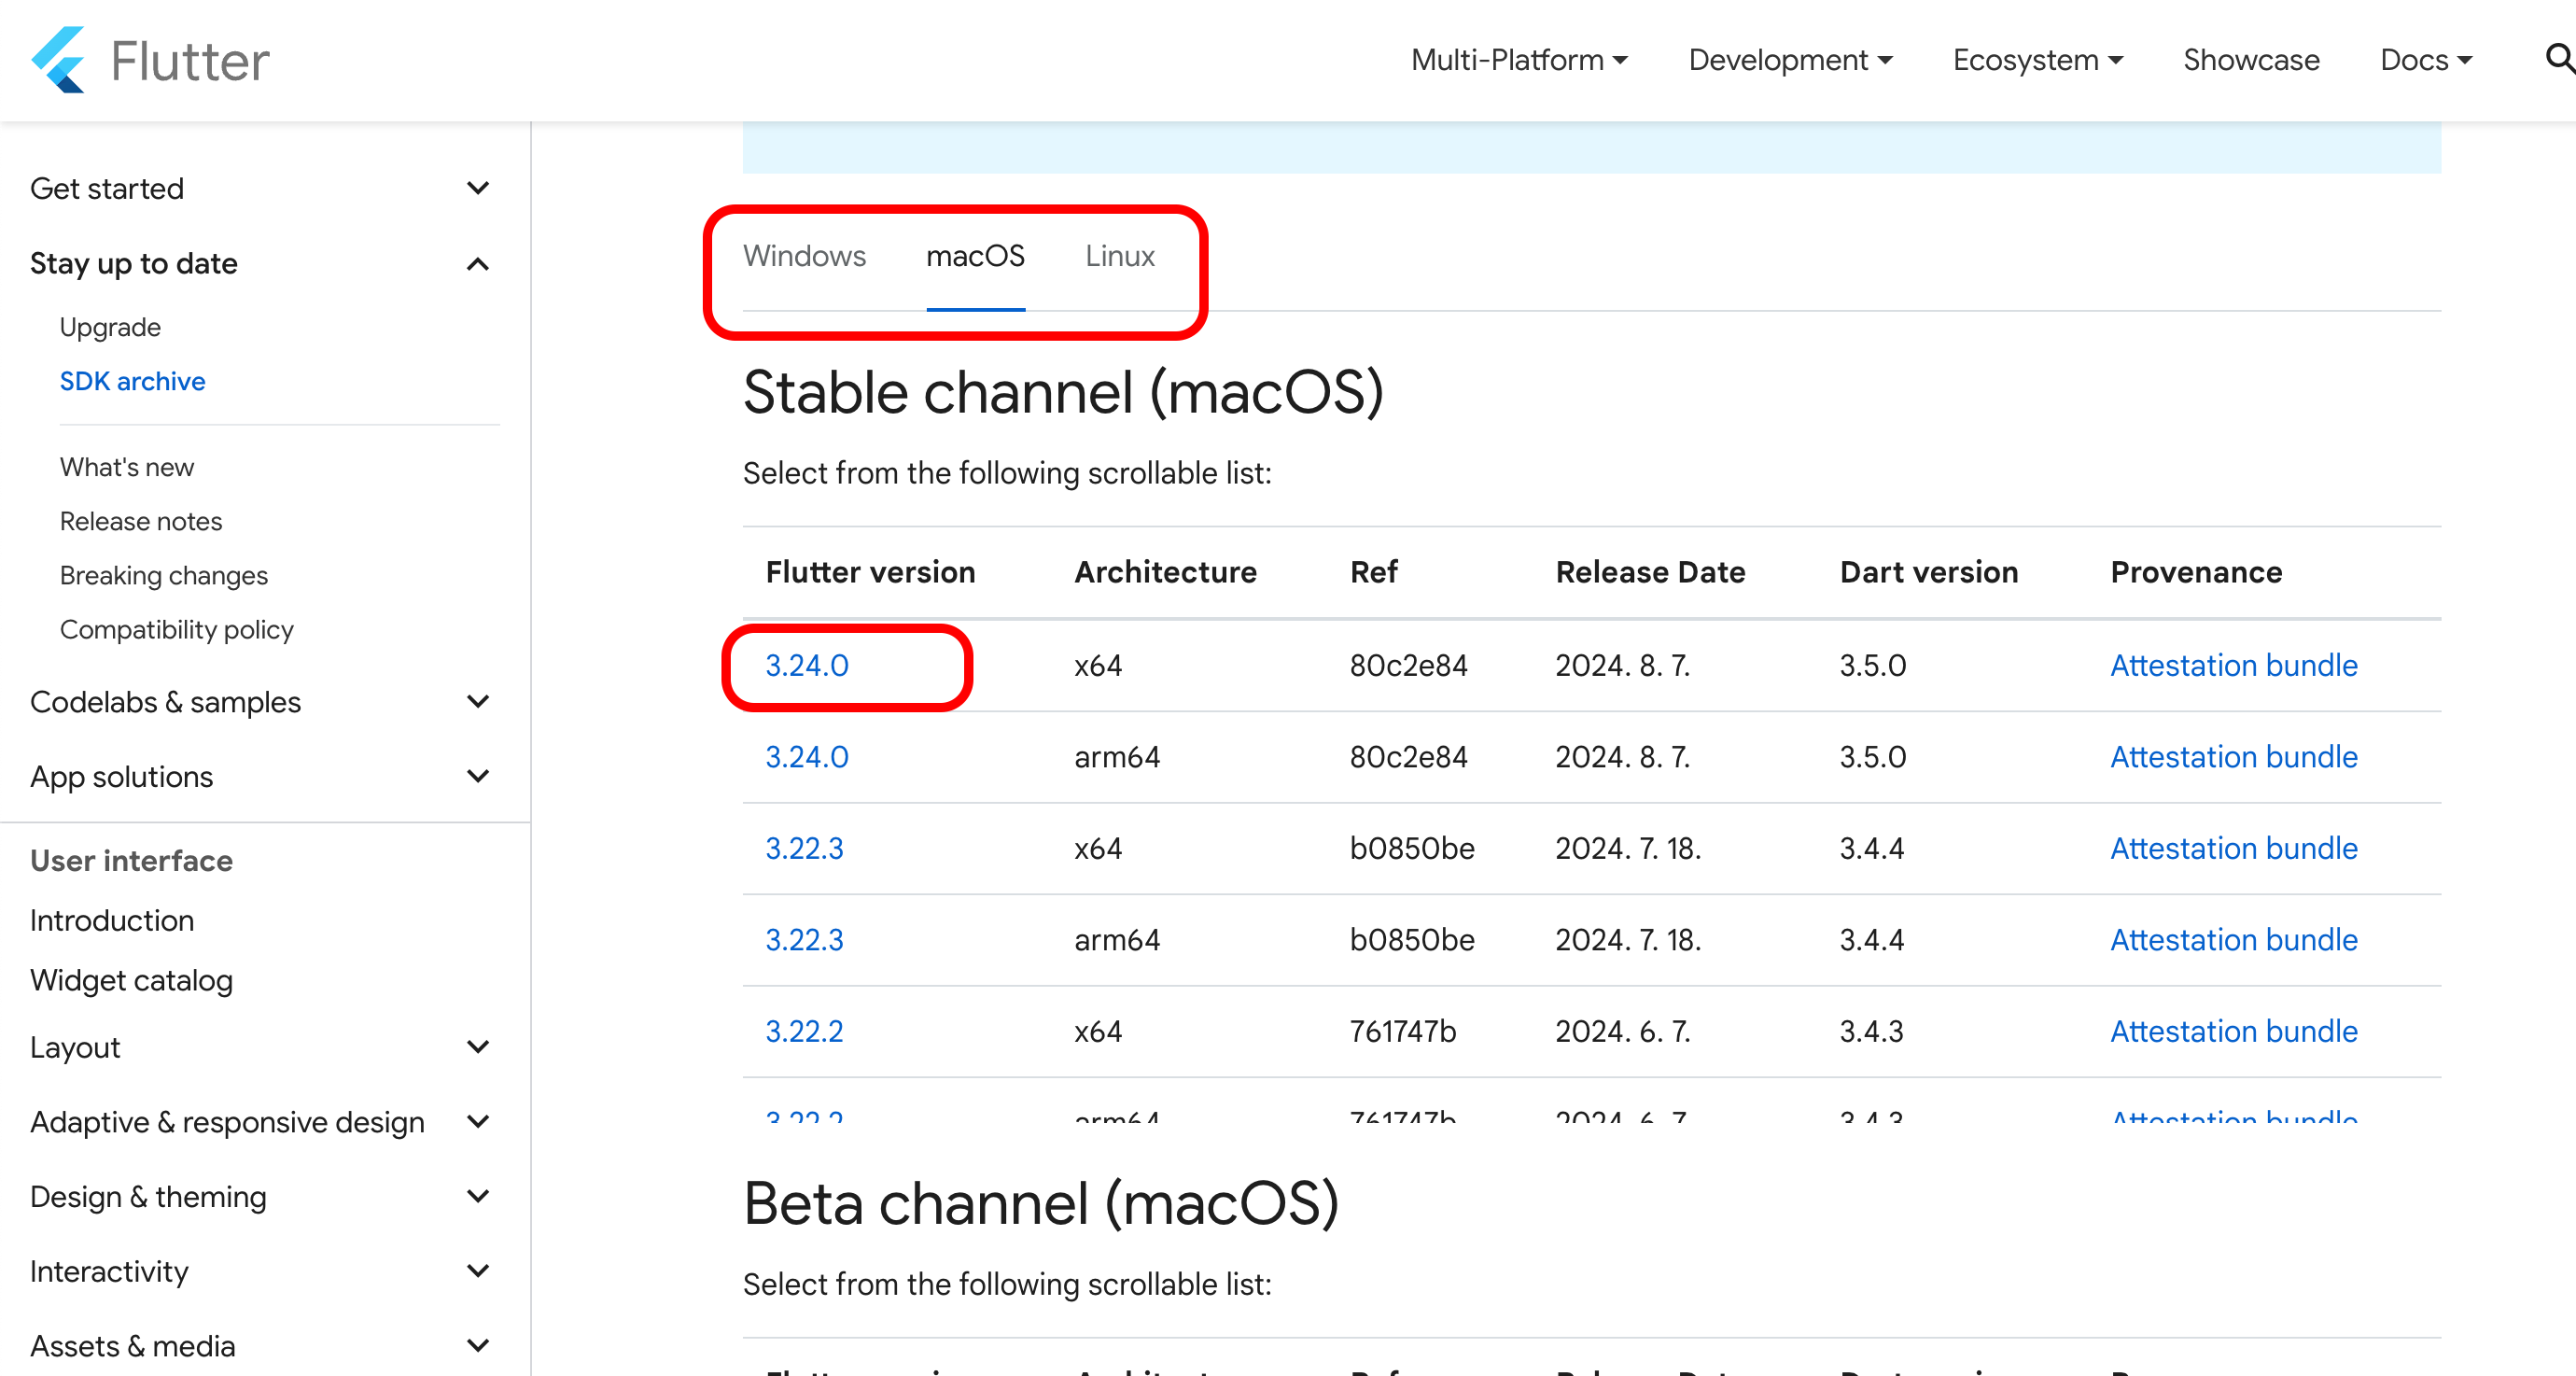Collapse the Stay up to date section
The height and width of the screenshot is (1376, 2576).
[478, 264]
